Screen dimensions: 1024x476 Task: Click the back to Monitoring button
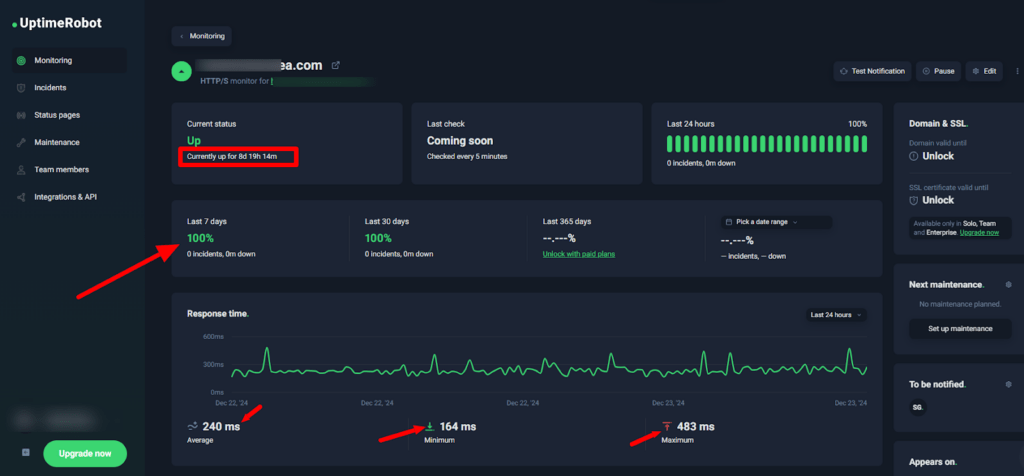(201, 37)
